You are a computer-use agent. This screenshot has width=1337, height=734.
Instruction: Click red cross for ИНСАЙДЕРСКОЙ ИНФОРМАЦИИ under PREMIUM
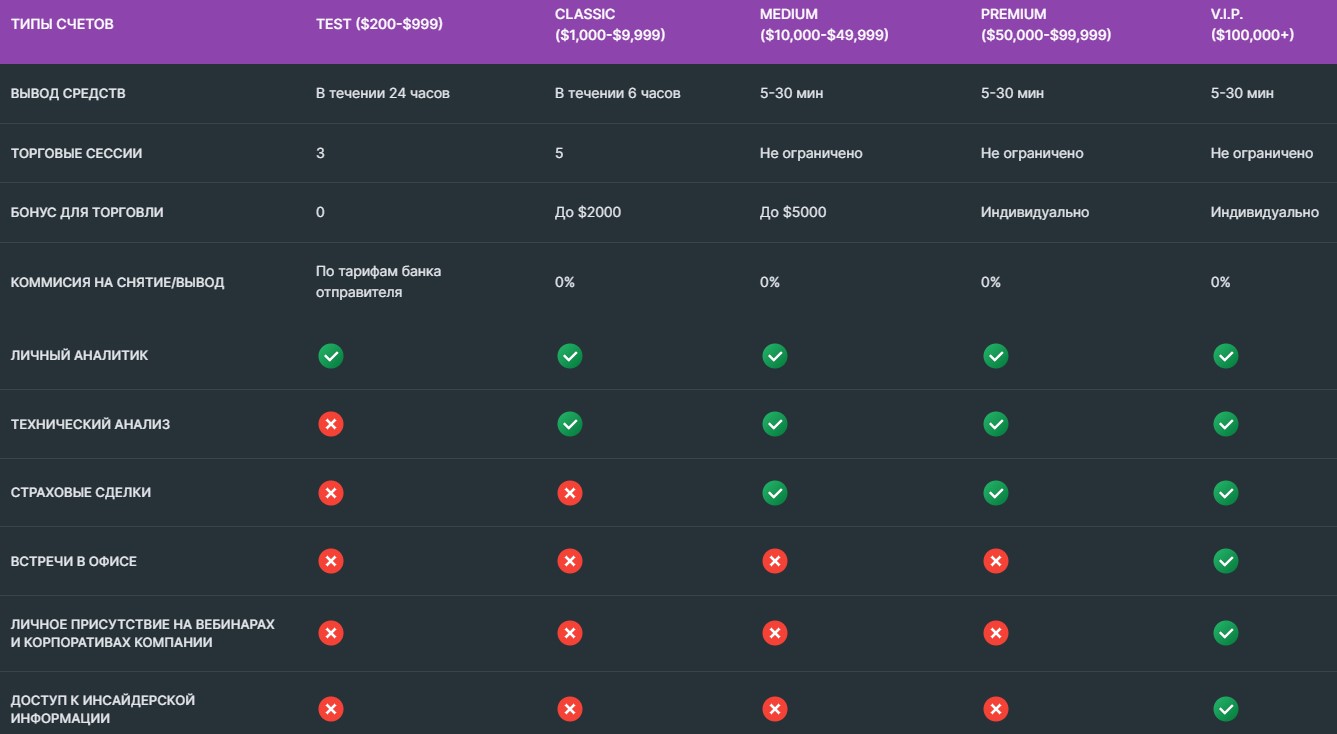click(x=996, y=709)
